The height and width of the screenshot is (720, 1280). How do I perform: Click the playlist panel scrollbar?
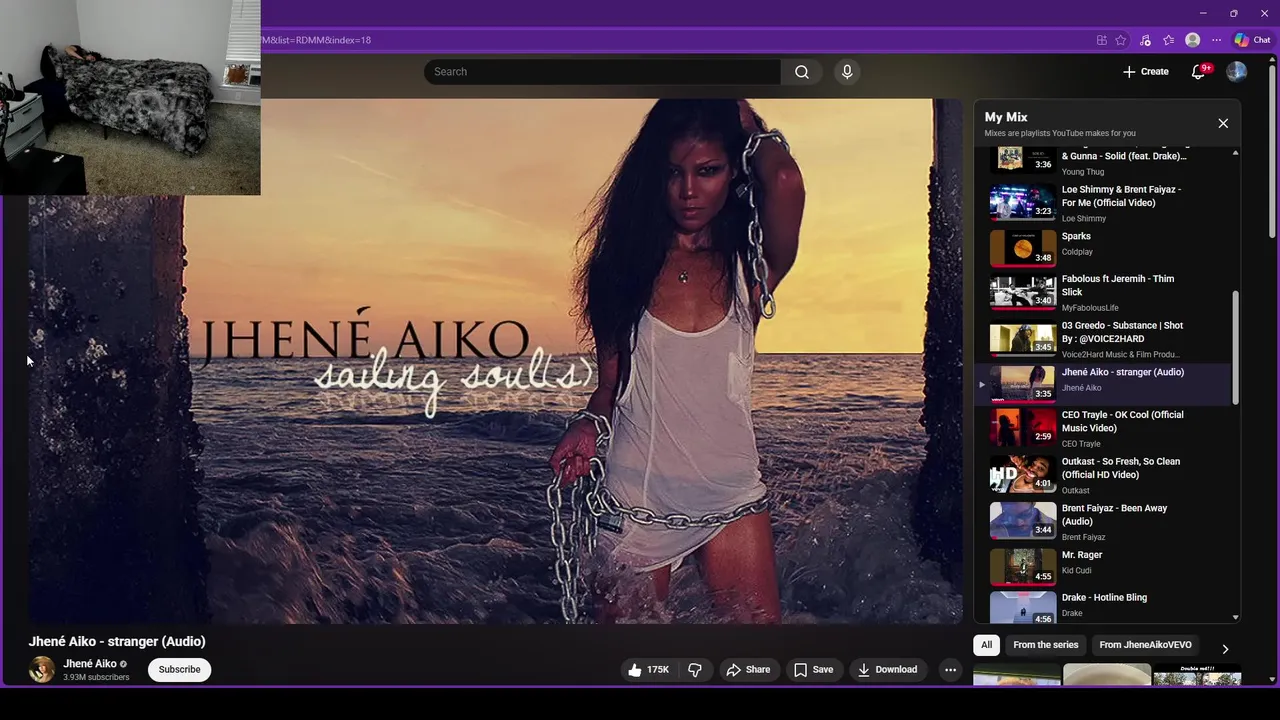1236,348
